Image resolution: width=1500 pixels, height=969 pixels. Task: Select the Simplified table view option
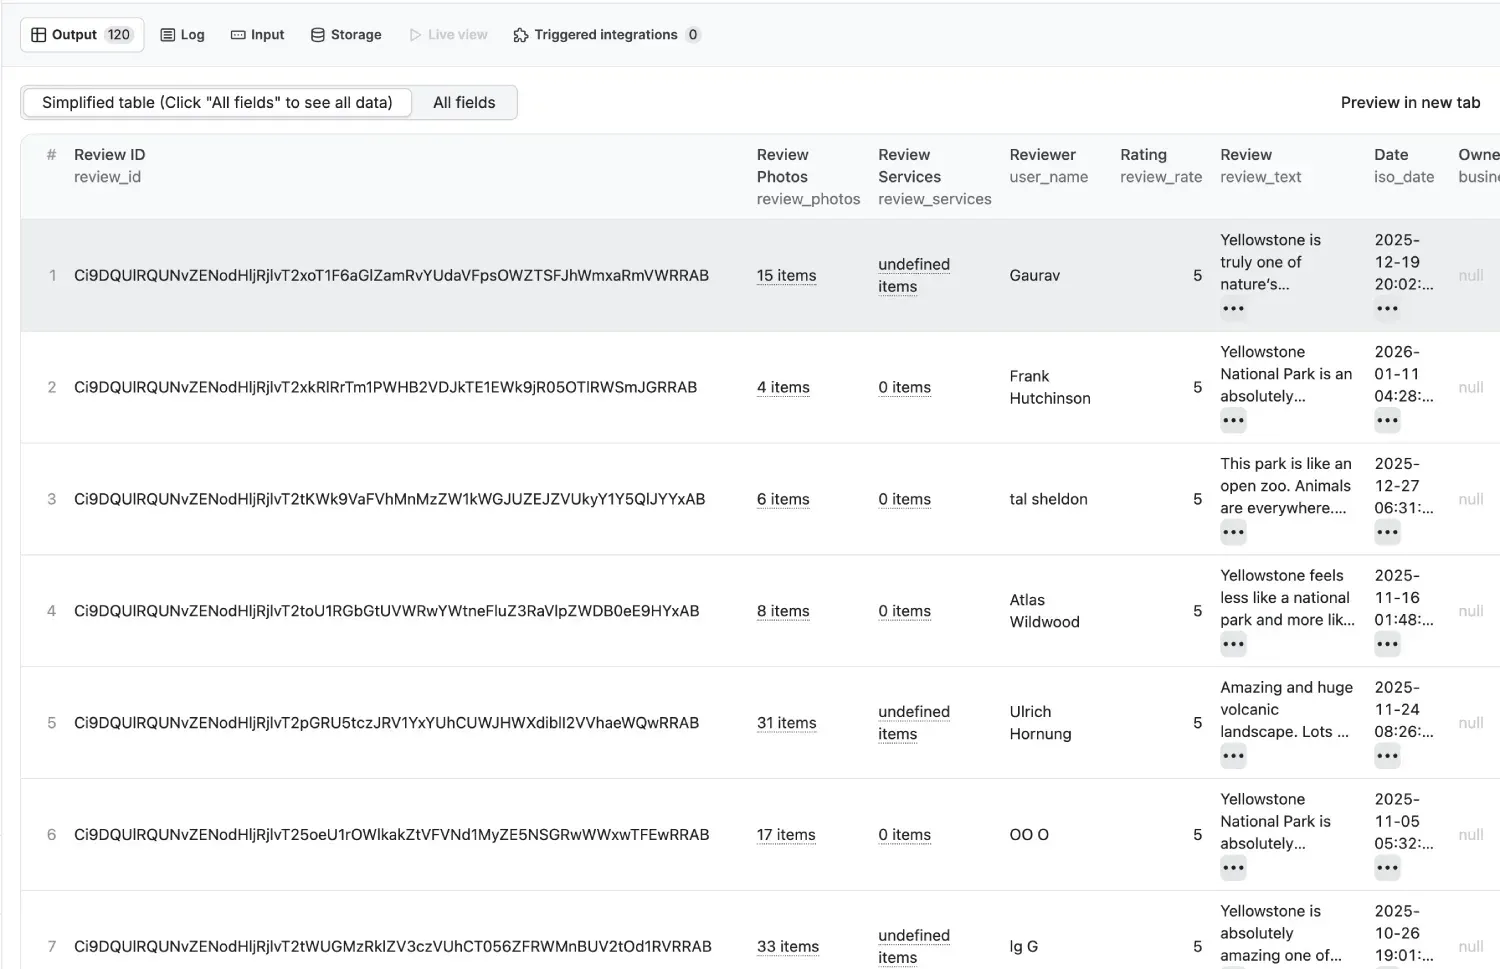[217, 102]
